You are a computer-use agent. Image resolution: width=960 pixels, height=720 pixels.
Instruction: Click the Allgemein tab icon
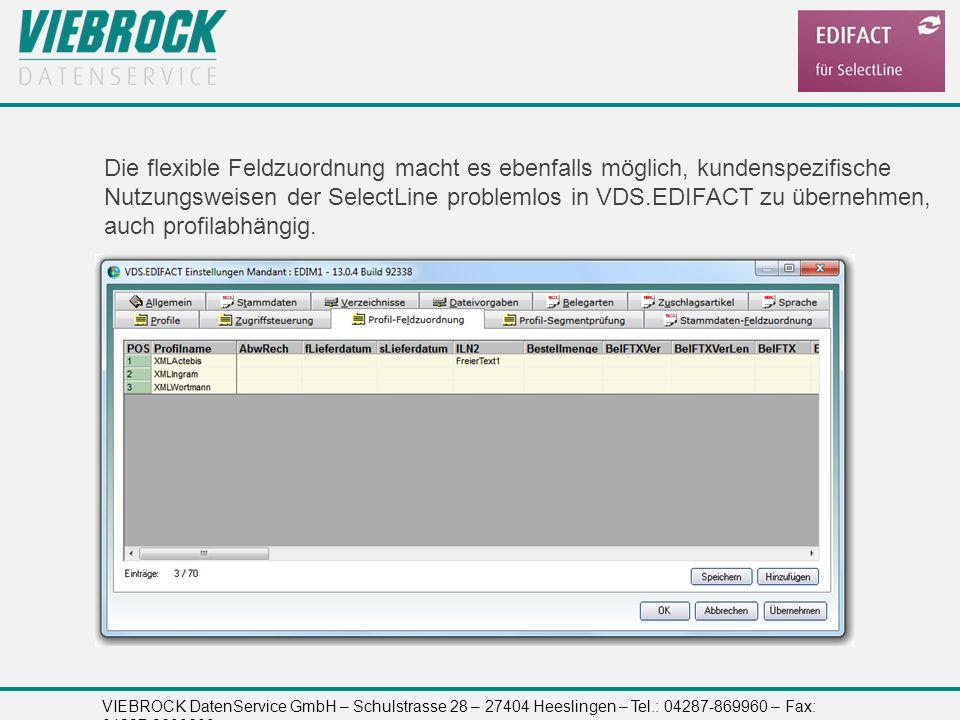(x=136, y=301)
